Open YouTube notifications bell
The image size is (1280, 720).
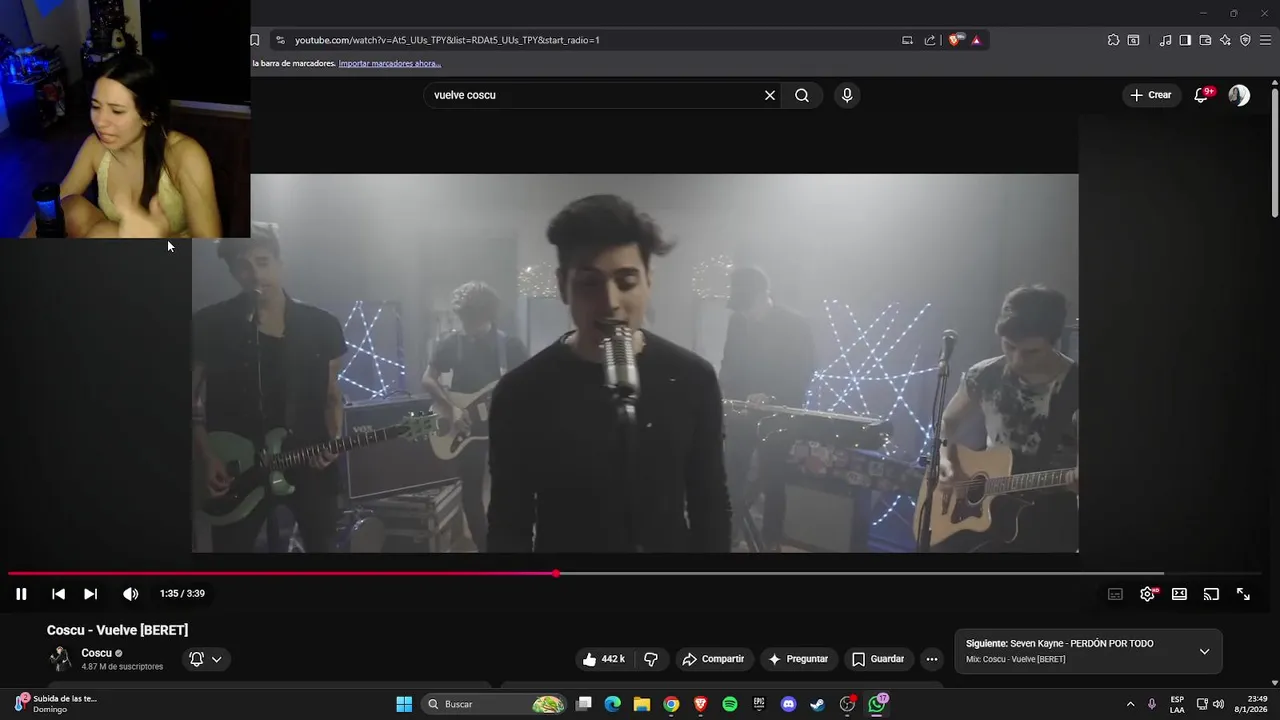pos(1202,95)
